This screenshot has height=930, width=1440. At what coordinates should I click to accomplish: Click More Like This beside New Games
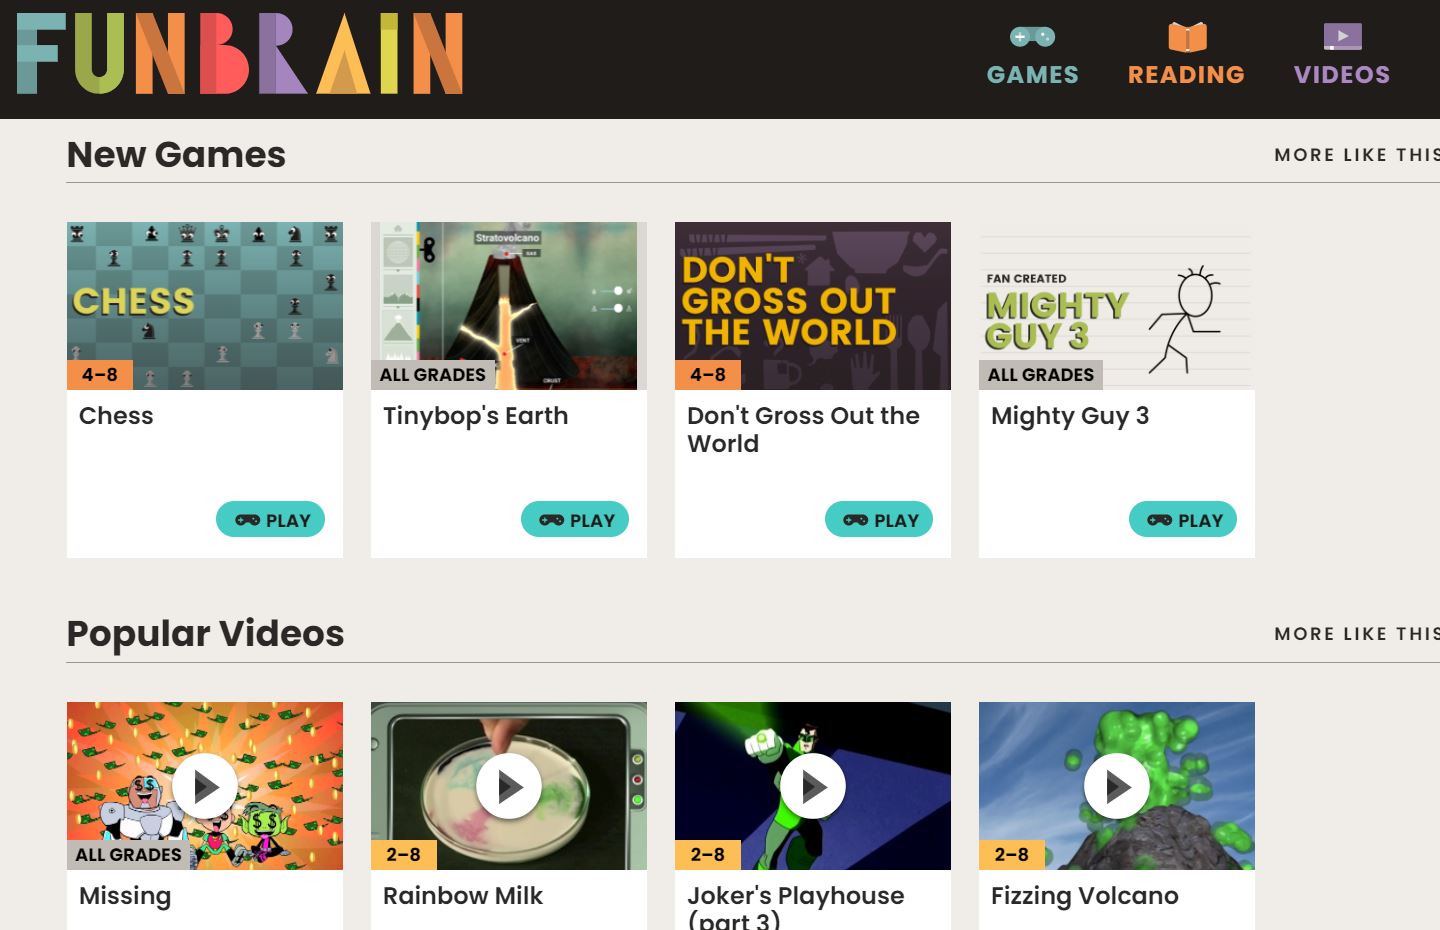coord(1357,155)
